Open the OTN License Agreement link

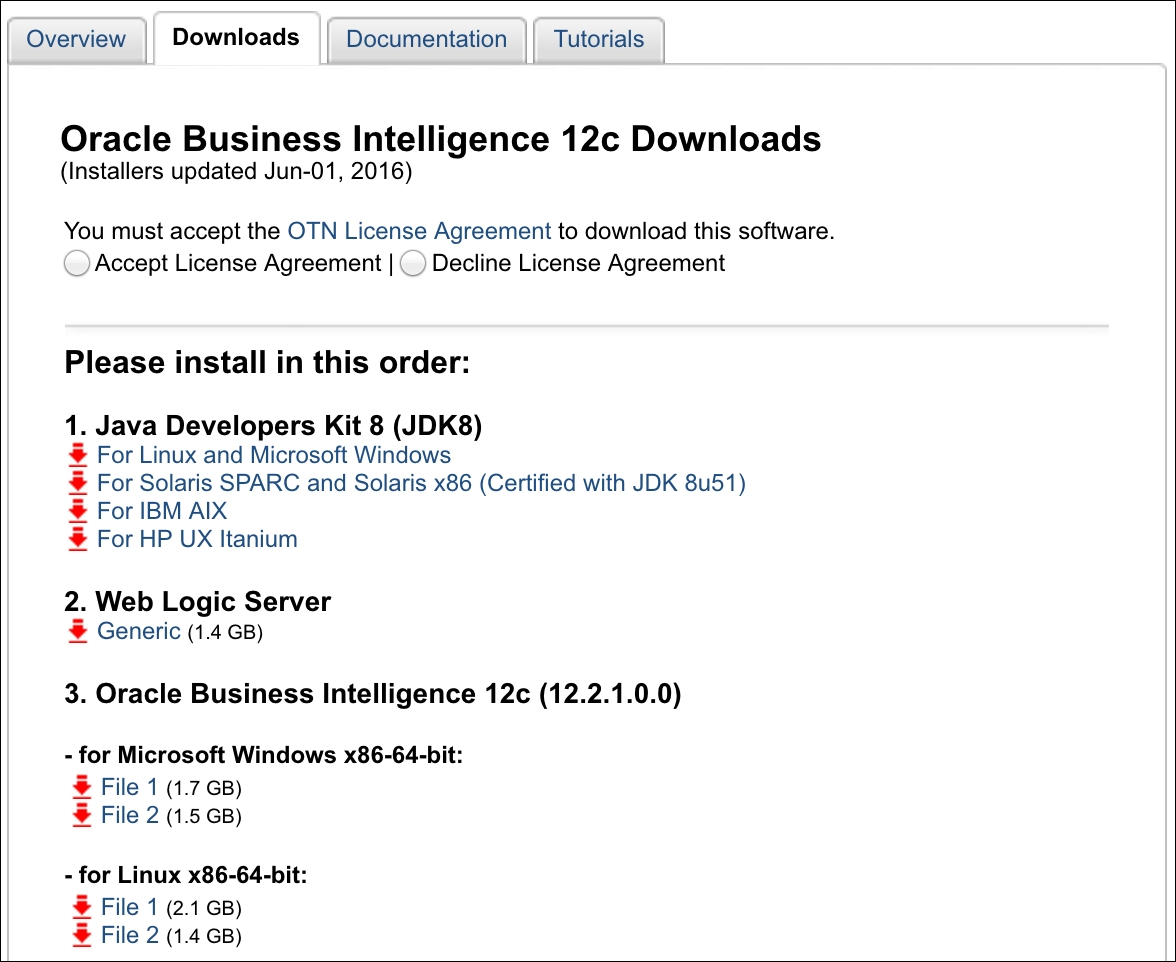coord(419,231)
